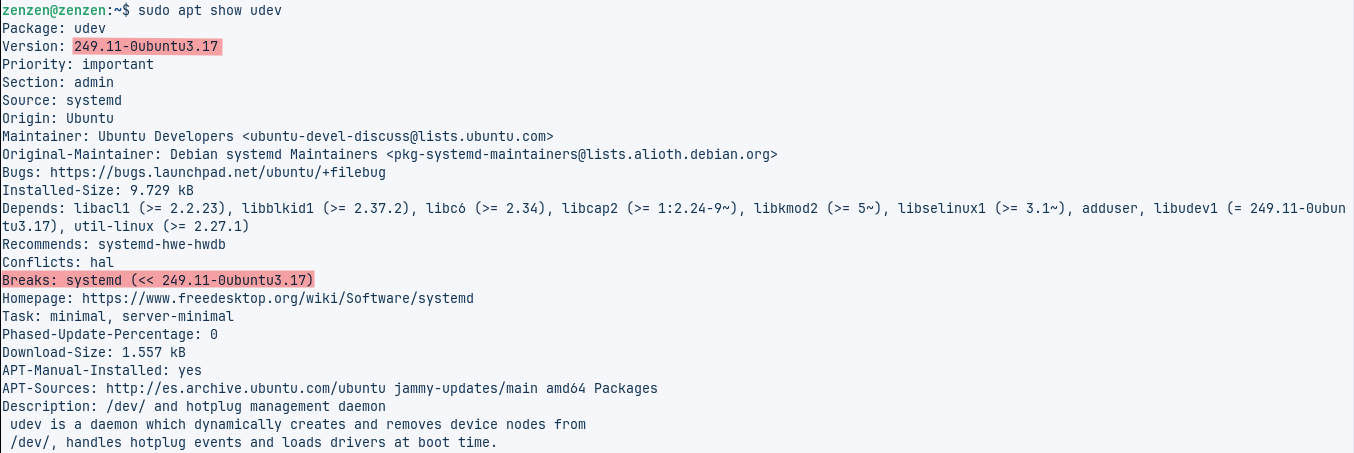Click the highlighted version 249.11-0ubuntu3.17

(x=147, y=47)
